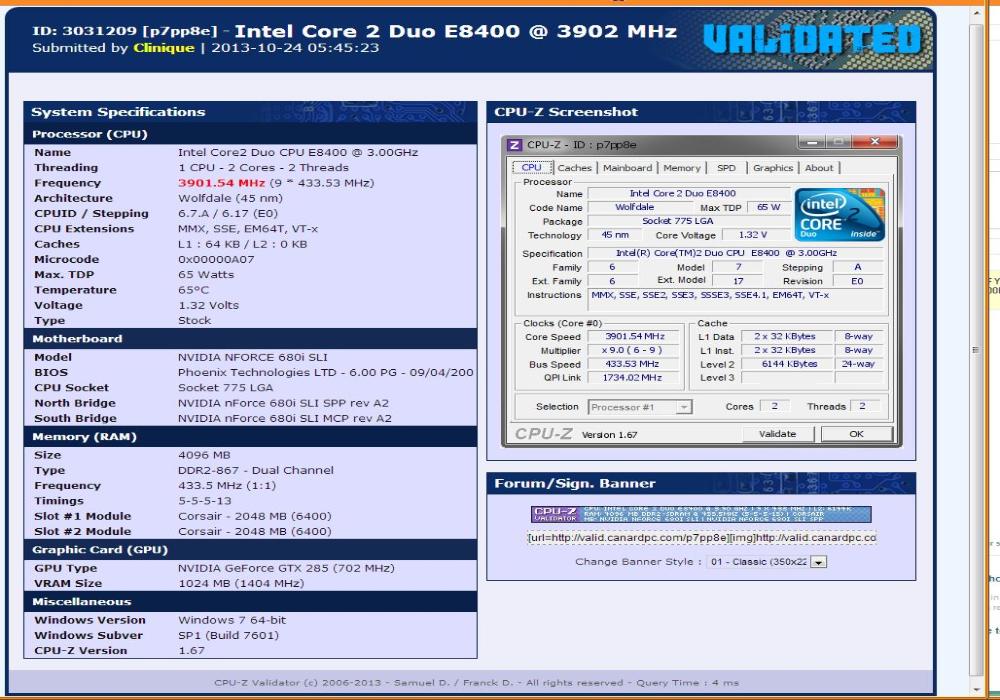Click the Wolfdale (45 nm) architecture value
Viewport: 1000px width, 700px height.
coord(230,198)
